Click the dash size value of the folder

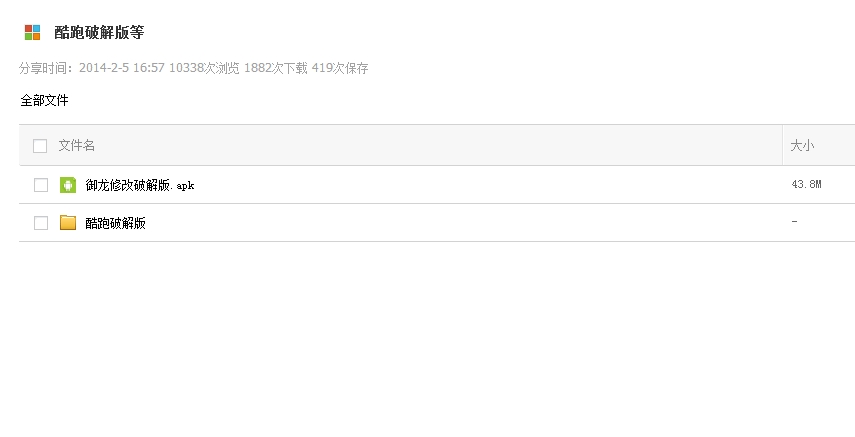pos(794,221)
